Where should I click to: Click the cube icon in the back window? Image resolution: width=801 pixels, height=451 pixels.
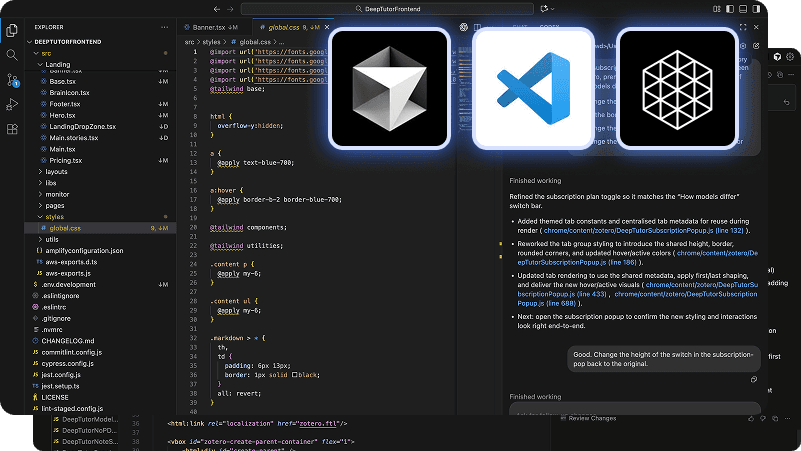pos(777,57)
